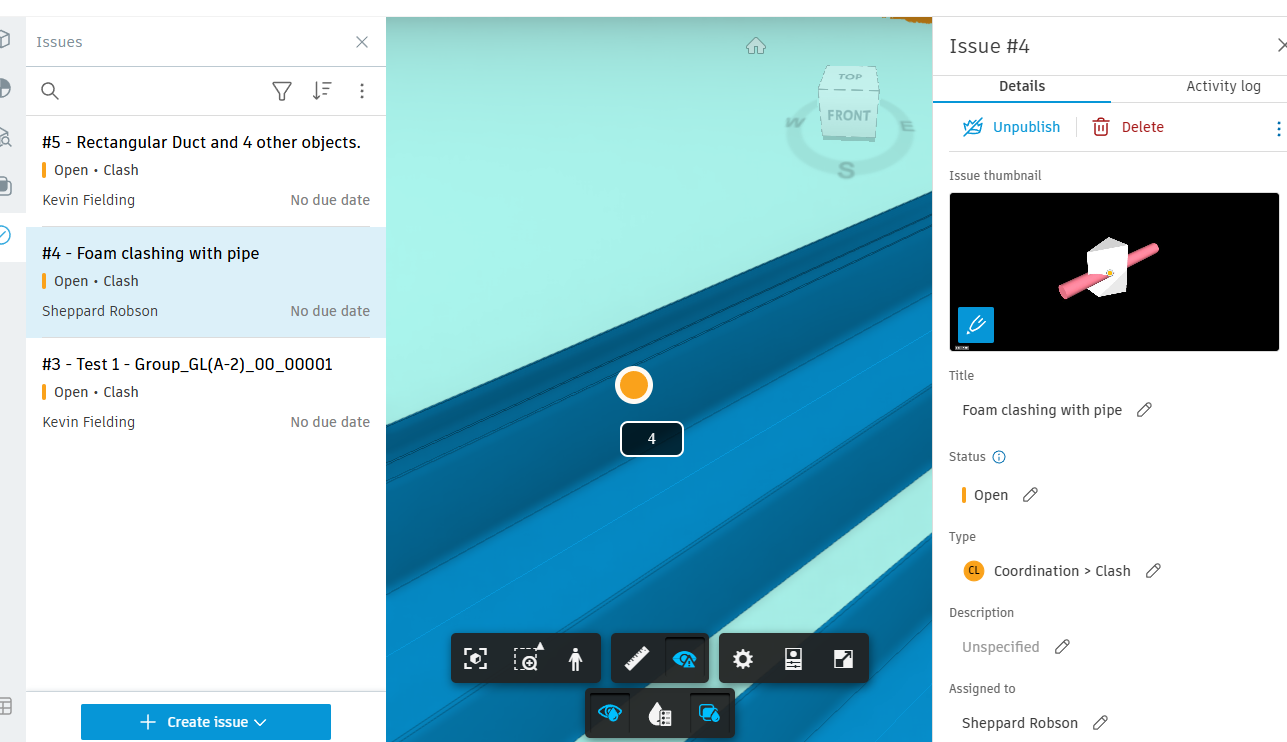Open issue #5 Rectangular Duct
The image size is (1287, 742).
click(x=206, y=171)
